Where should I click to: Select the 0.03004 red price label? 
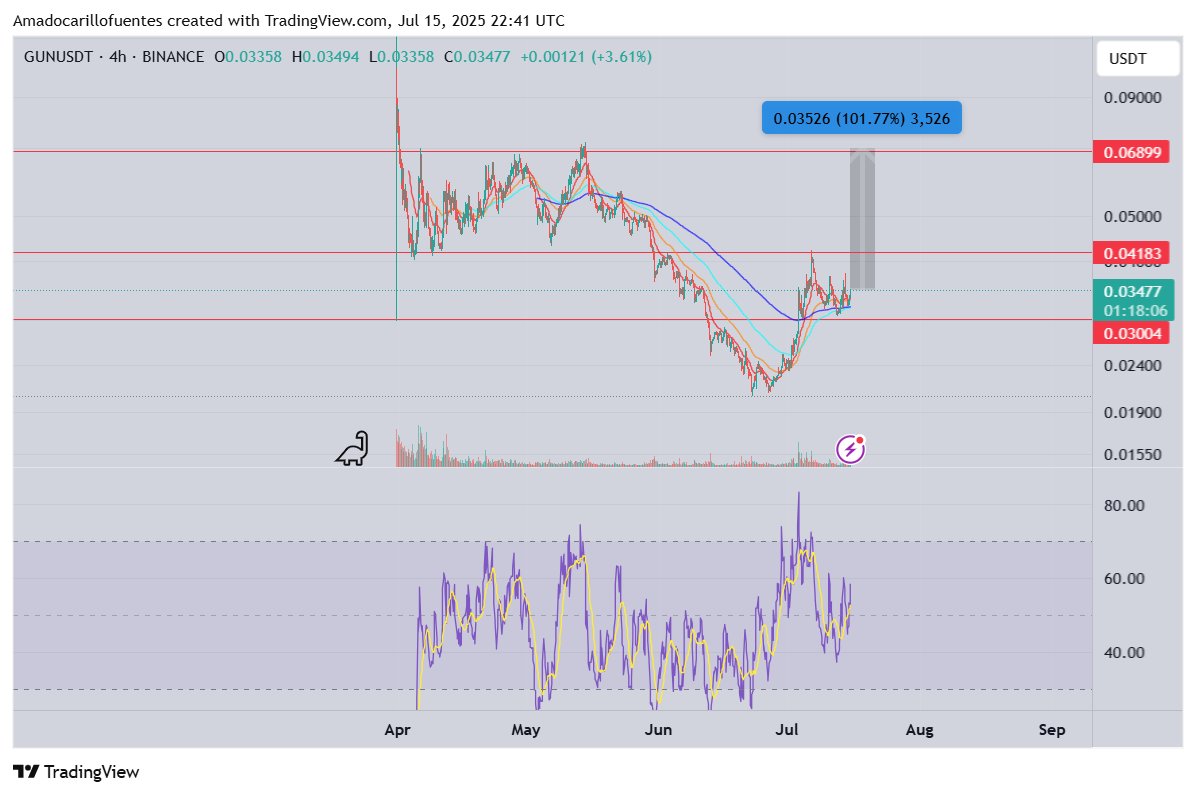(1132, 333)
